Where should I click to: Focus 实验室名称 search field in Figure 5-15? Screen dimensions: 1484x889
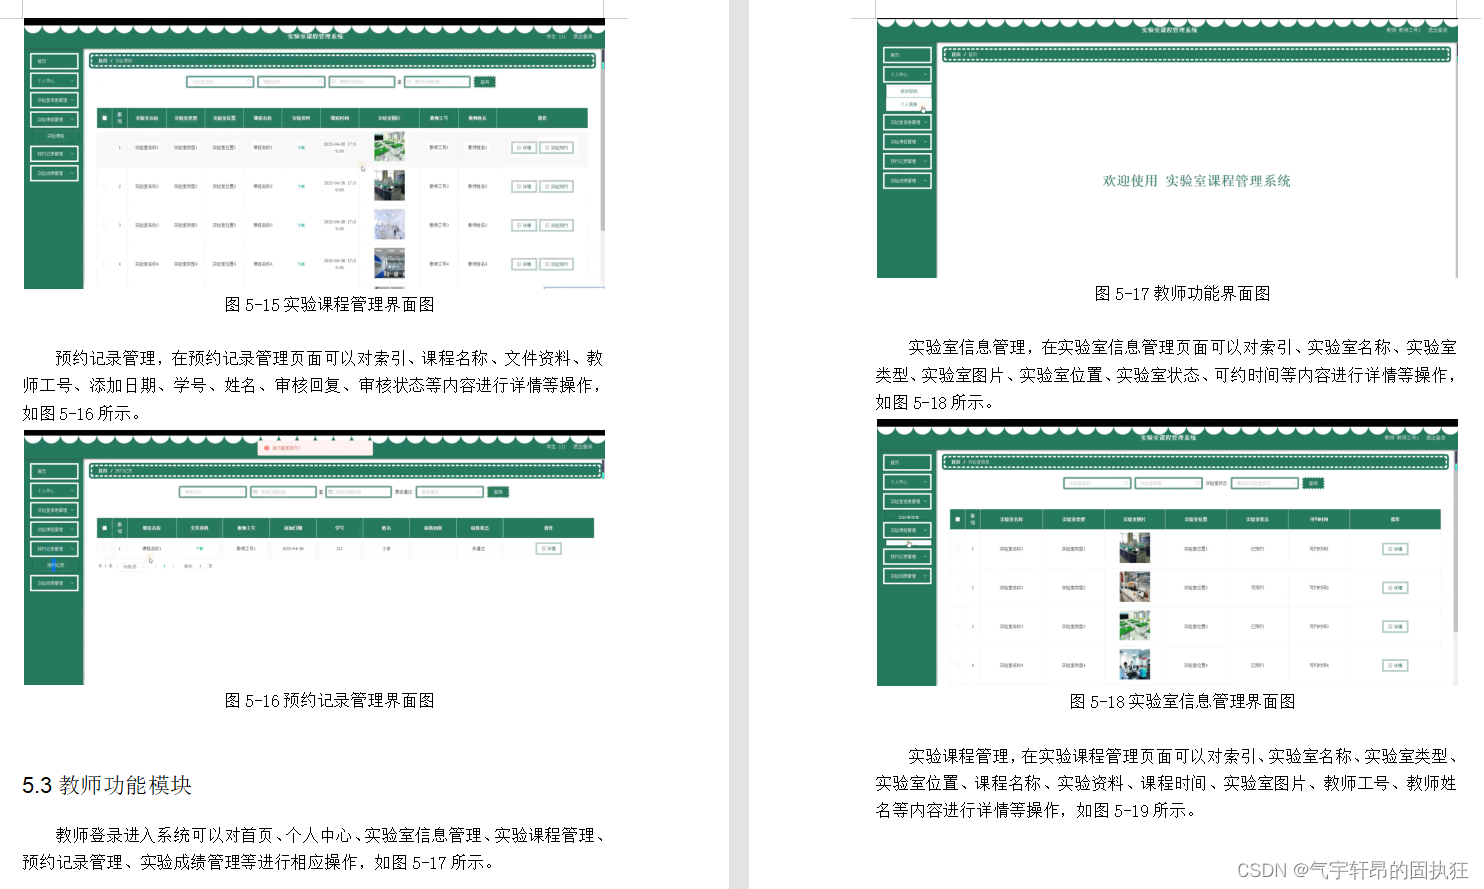pyautogui.click(x=220, y=82)
